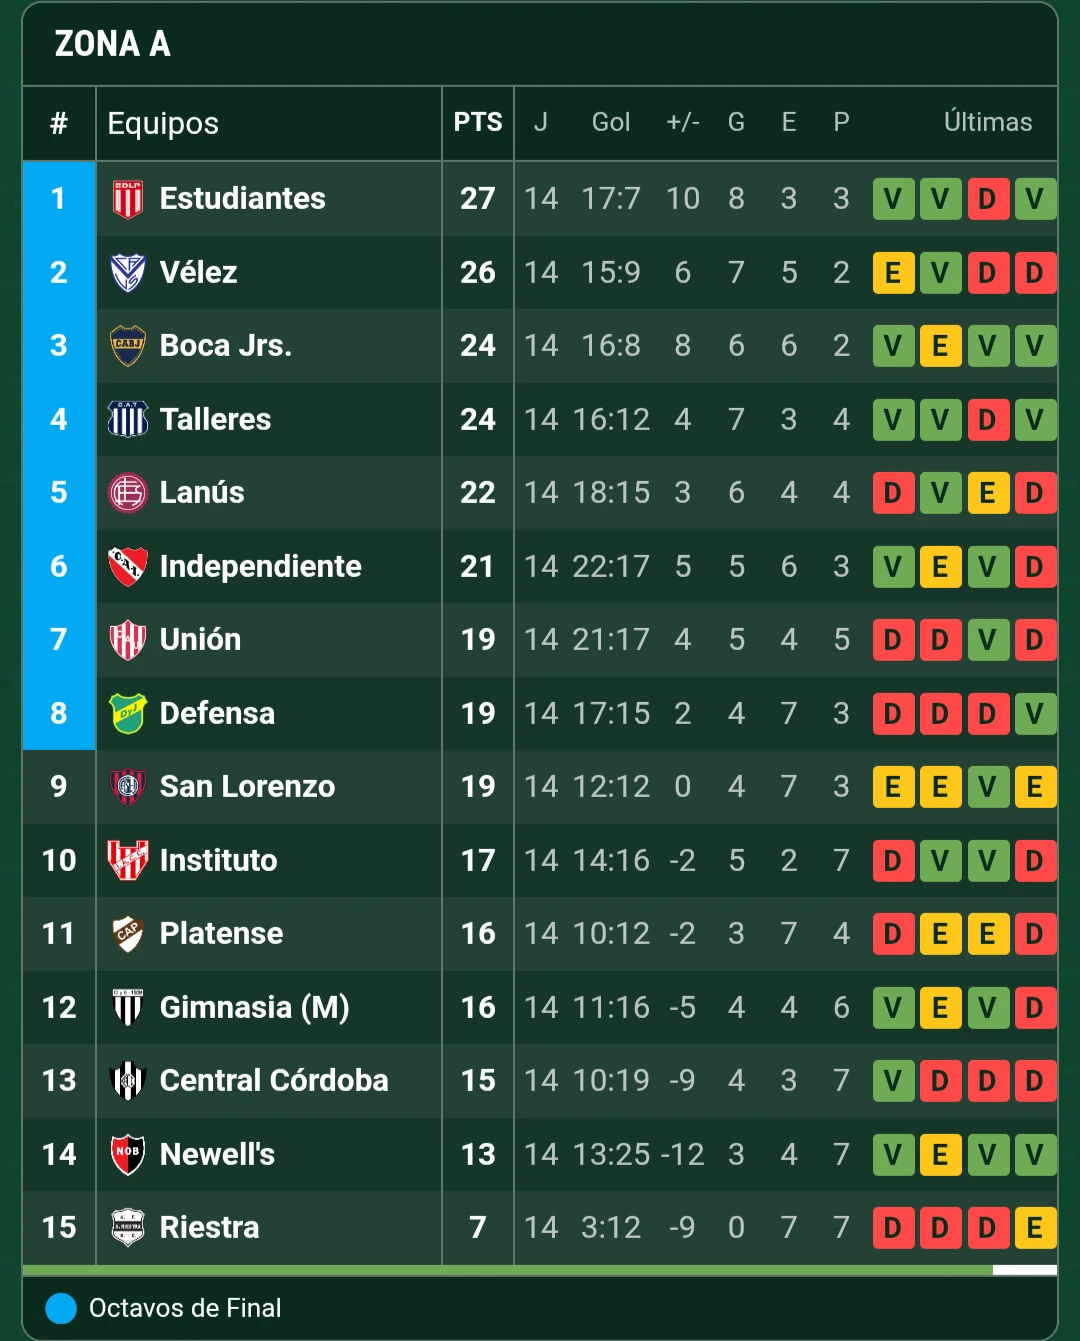Select Vélez's yellow E form badge
Viewport: 1080px width, 1341px height.
tap(893, 272)
